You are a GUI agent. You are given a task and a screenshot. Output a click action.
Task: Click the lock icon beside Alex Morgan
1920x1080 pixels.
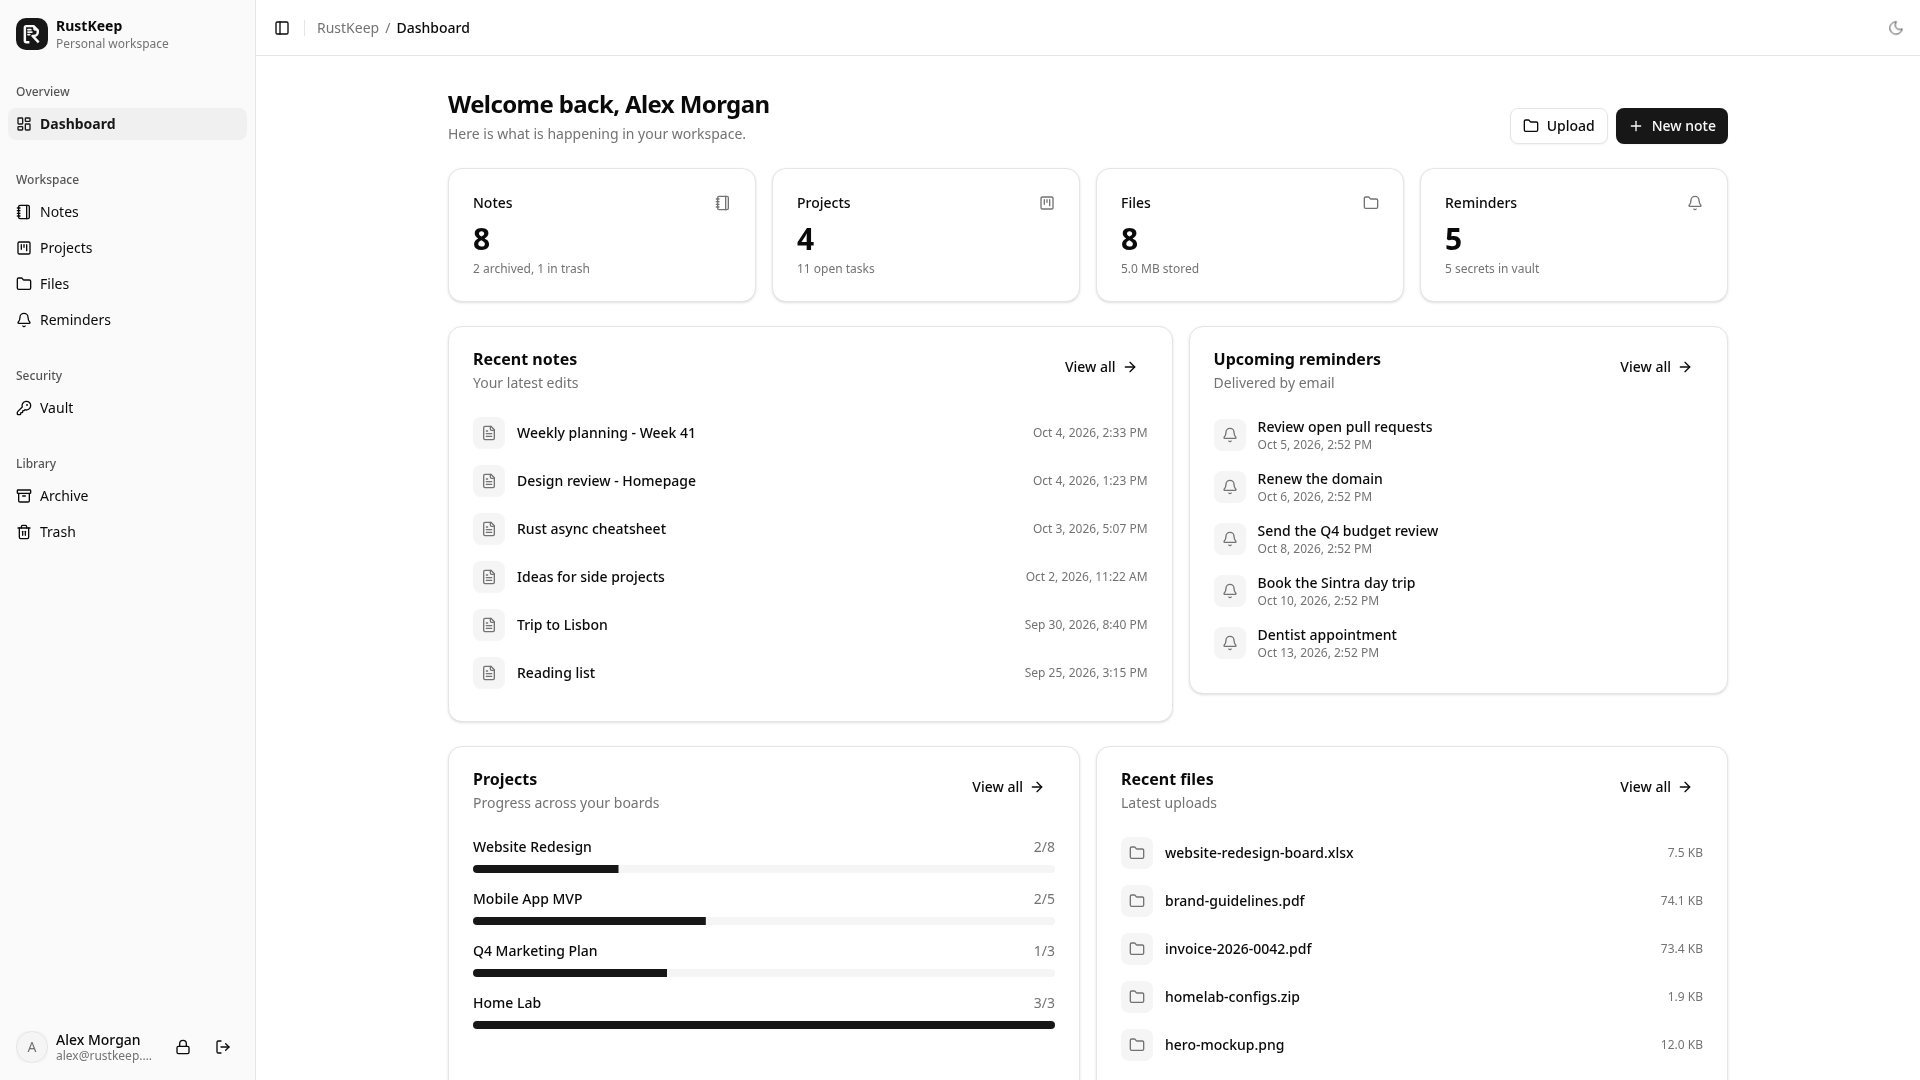[x=183, y=1047]
